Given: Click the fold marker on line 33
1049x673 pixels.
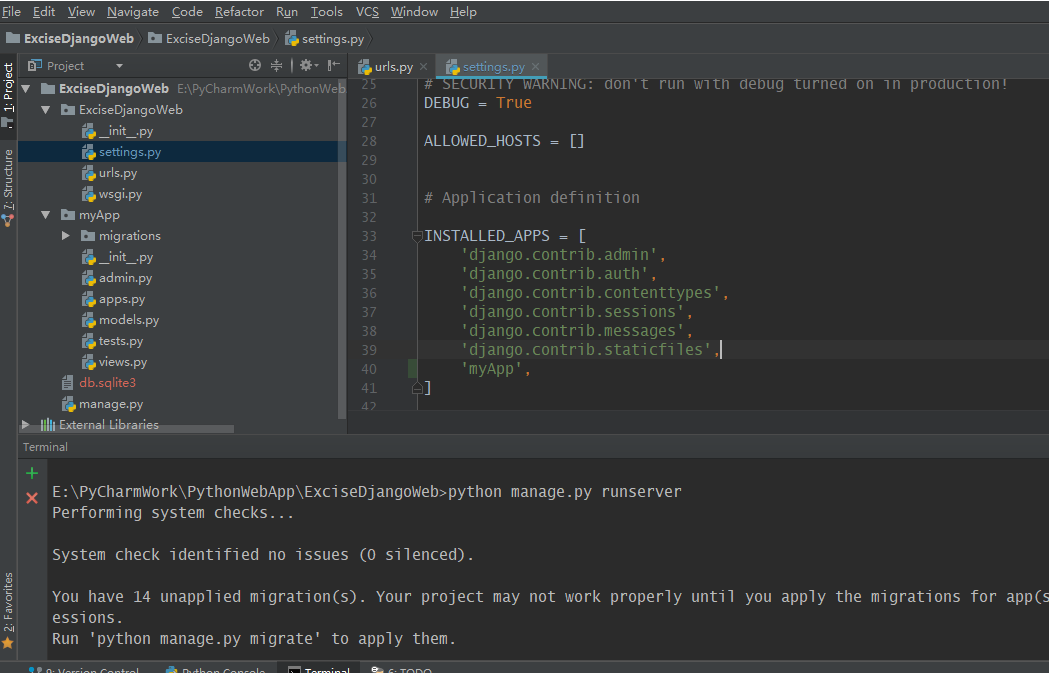Looking at the screenshot, I should [x=417, y=235].
